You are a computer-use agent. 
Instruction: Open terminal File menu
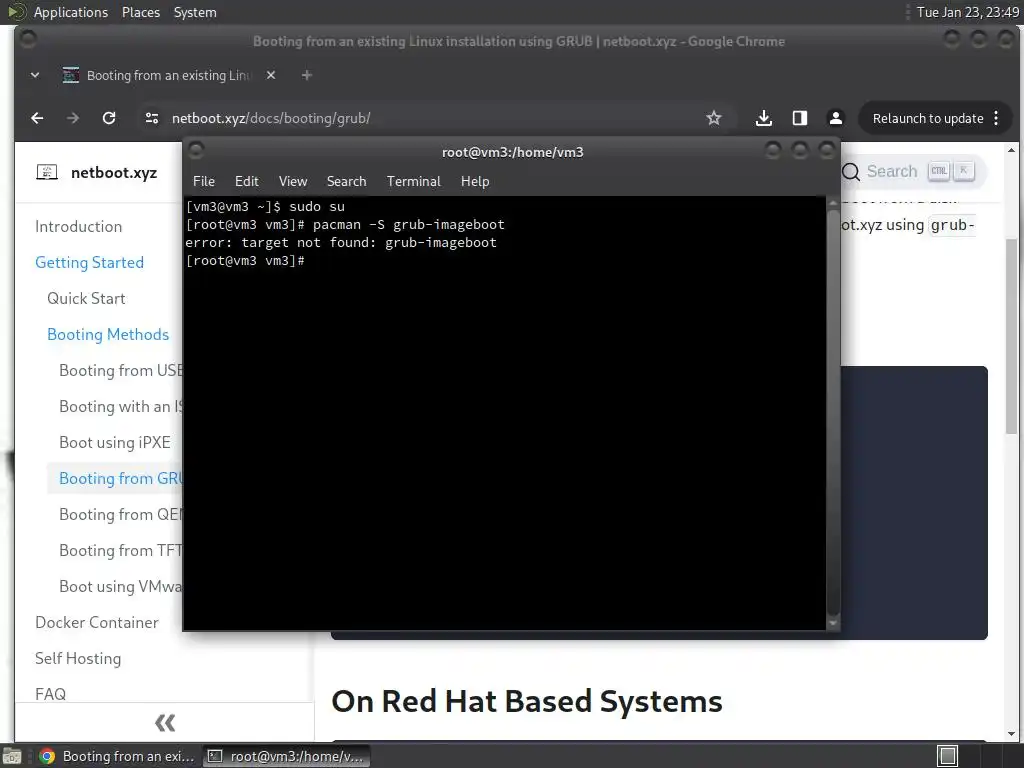(x=204, y=182)
